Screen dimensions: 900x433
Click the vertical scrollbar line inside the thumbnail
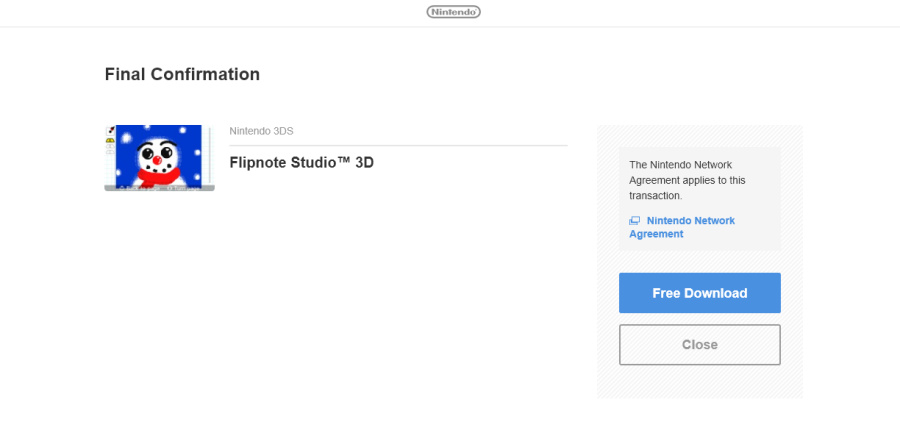click(210, 155)
